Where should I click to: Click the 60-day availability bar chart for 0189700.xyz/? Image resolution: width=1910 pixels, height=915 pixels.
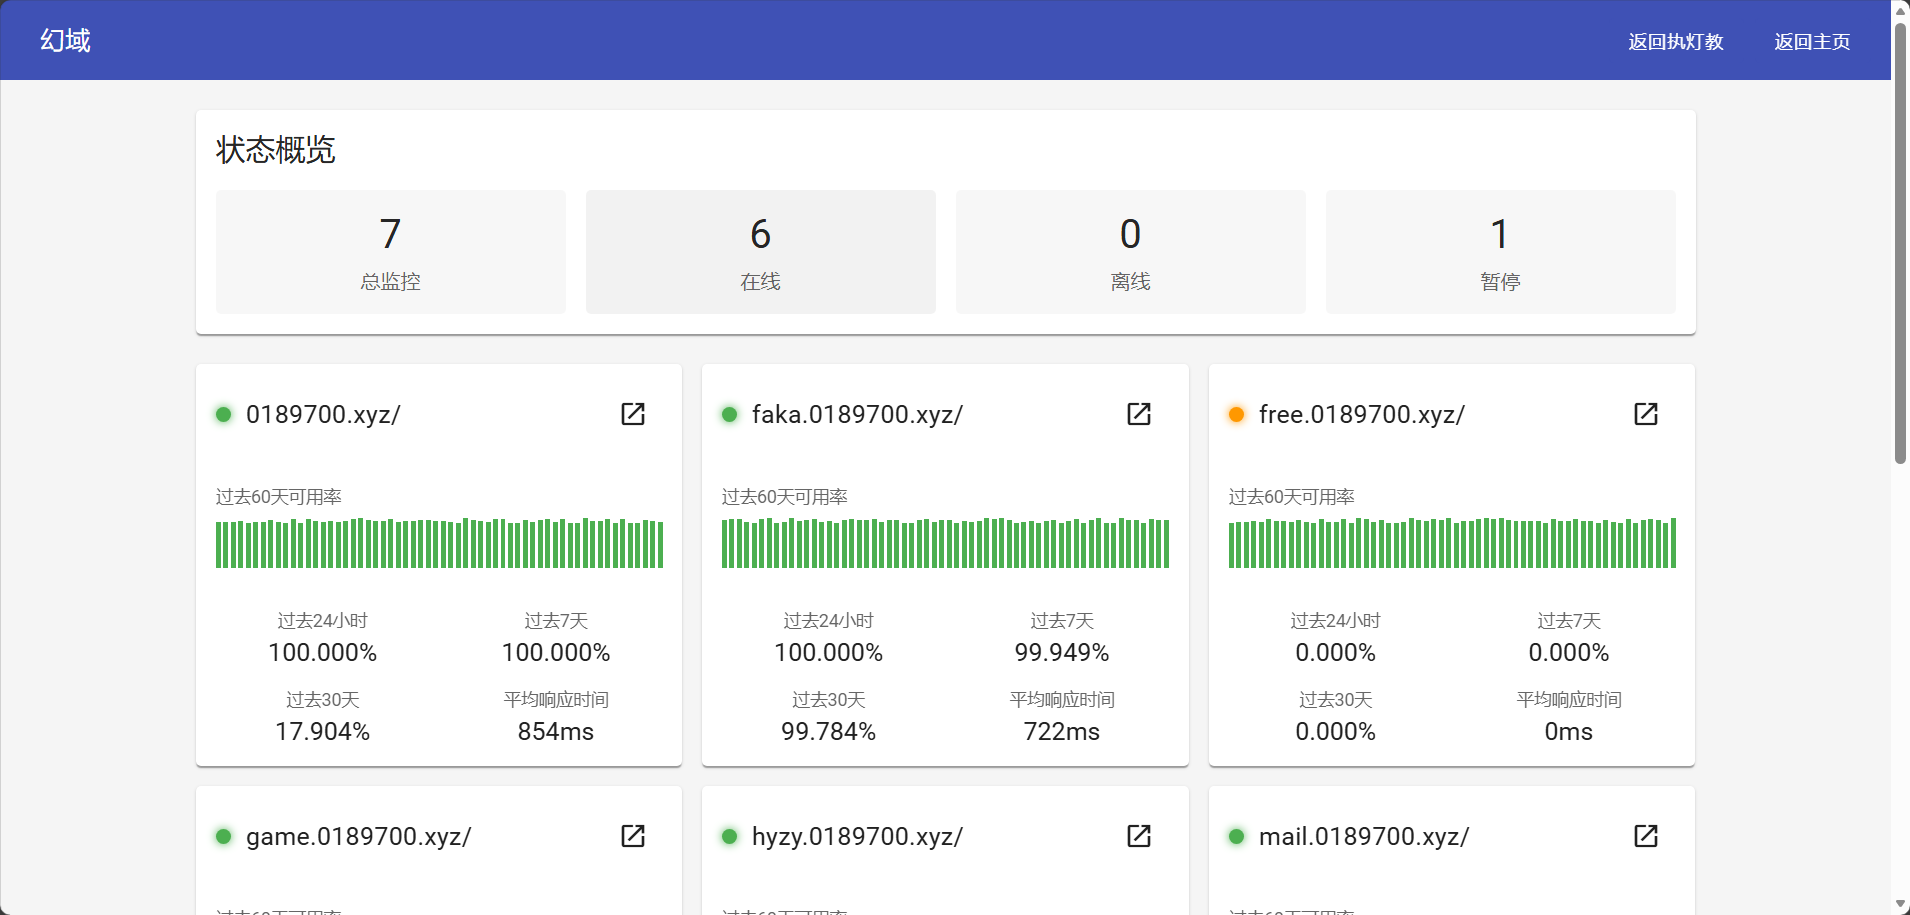[x=439, y=543]
